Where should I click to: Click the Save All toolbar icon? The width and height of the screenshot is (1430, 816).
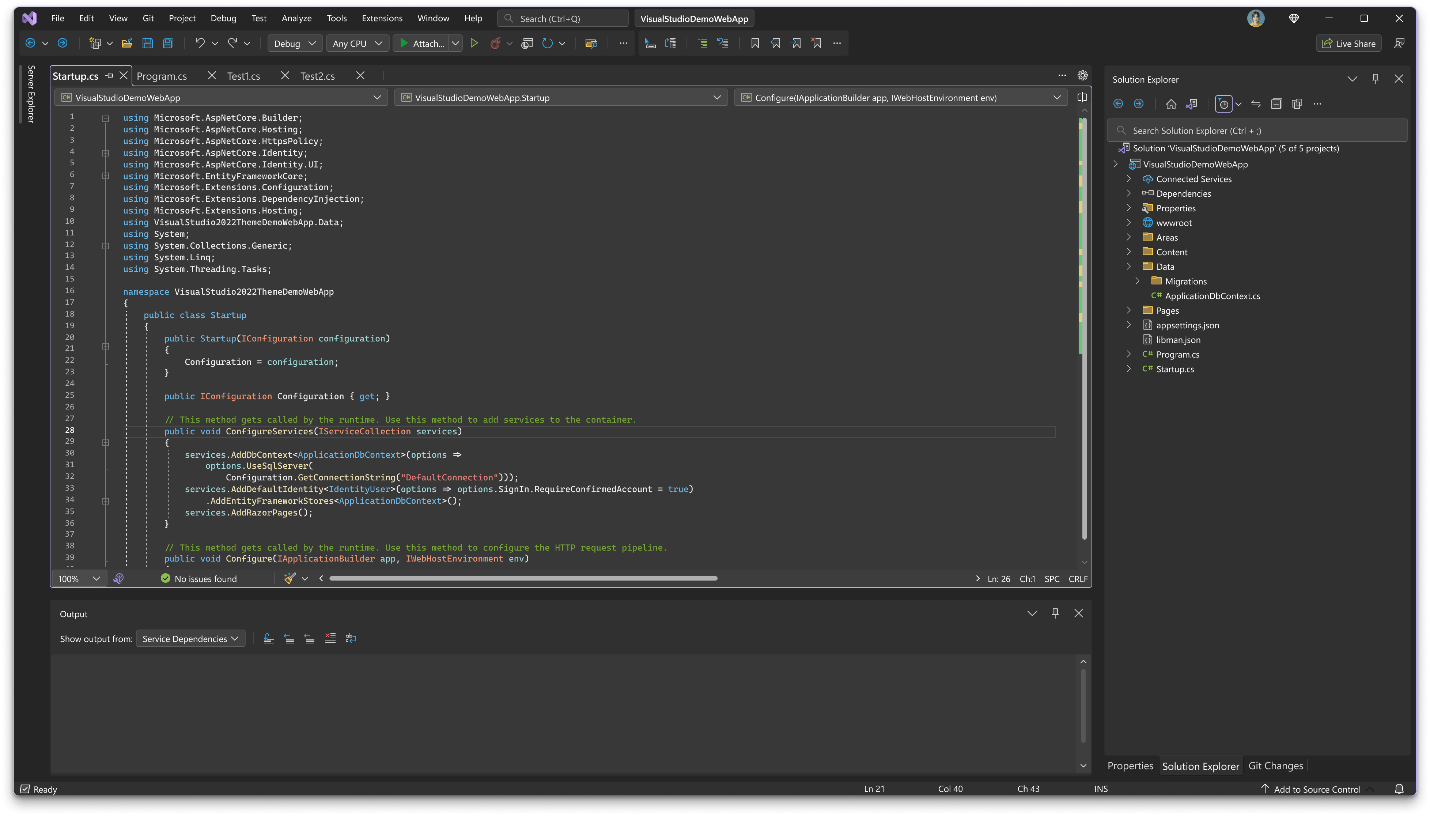pos(168,43)
